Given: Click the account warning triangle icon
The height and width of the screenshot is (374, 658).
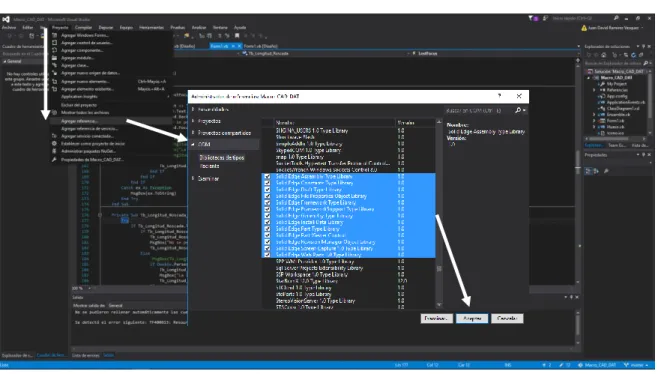Looking at the screenshot, I should pos(584,28).
